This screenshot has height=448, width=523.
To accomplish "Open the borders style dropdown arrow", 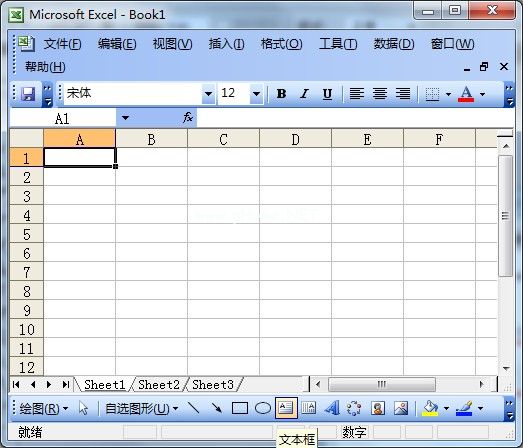I will (x=448, y=94).
